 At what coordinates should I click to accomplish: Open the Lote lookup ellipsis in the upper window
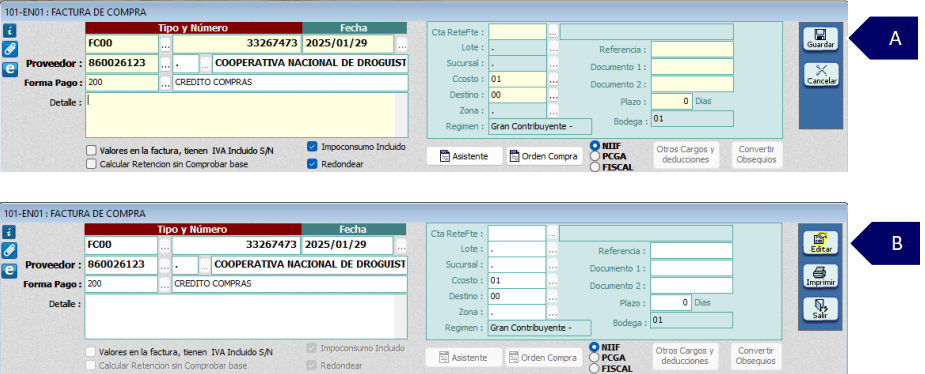pos(553,48)
